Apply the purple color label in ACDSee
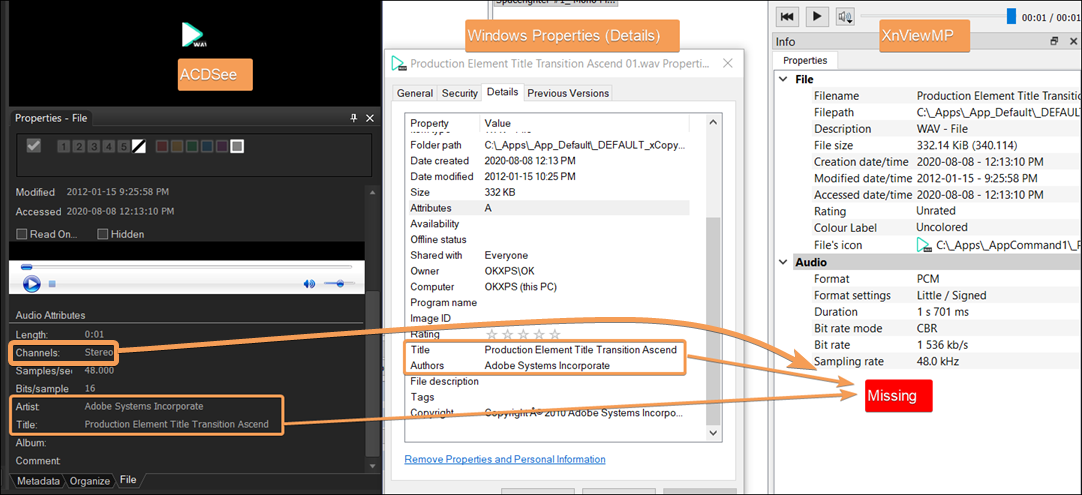 tap(222, 146)
